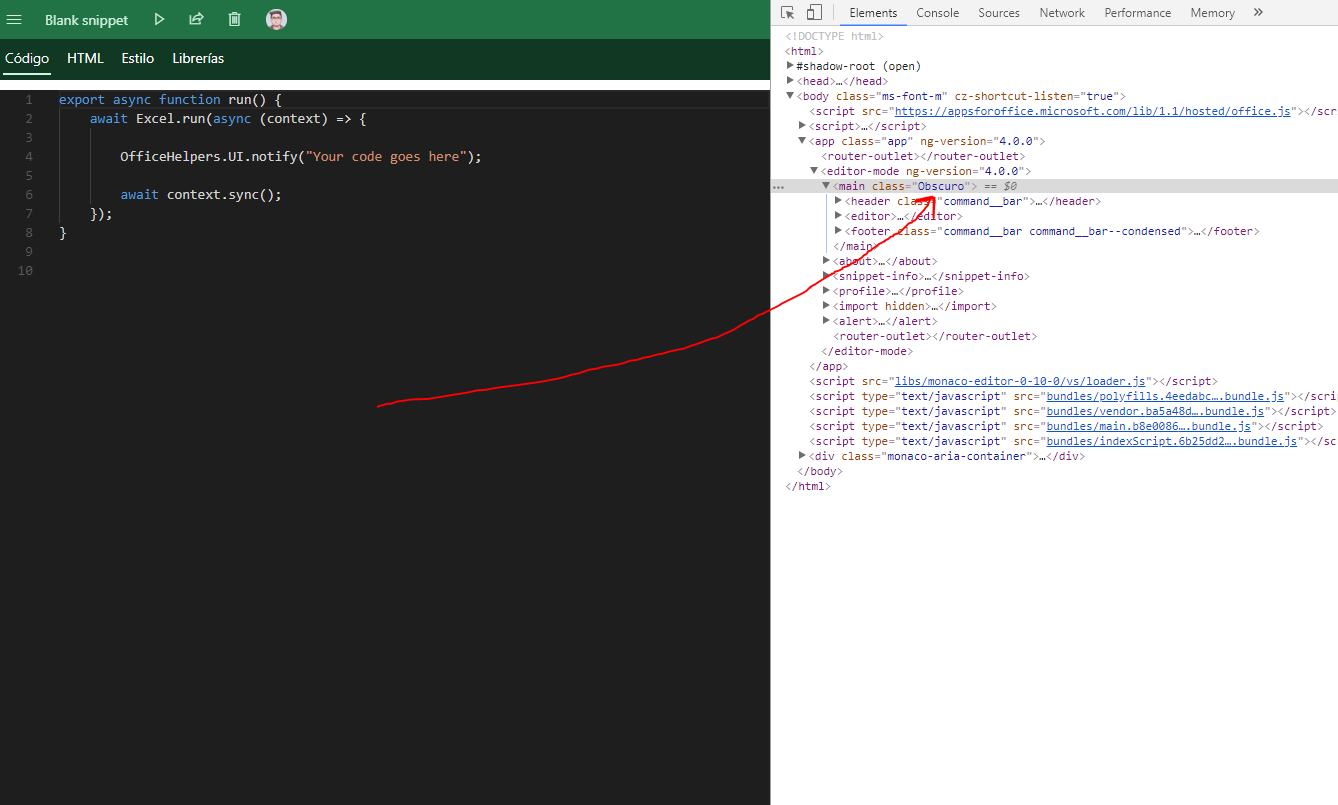Open the Librerías tab

(198, 58)
